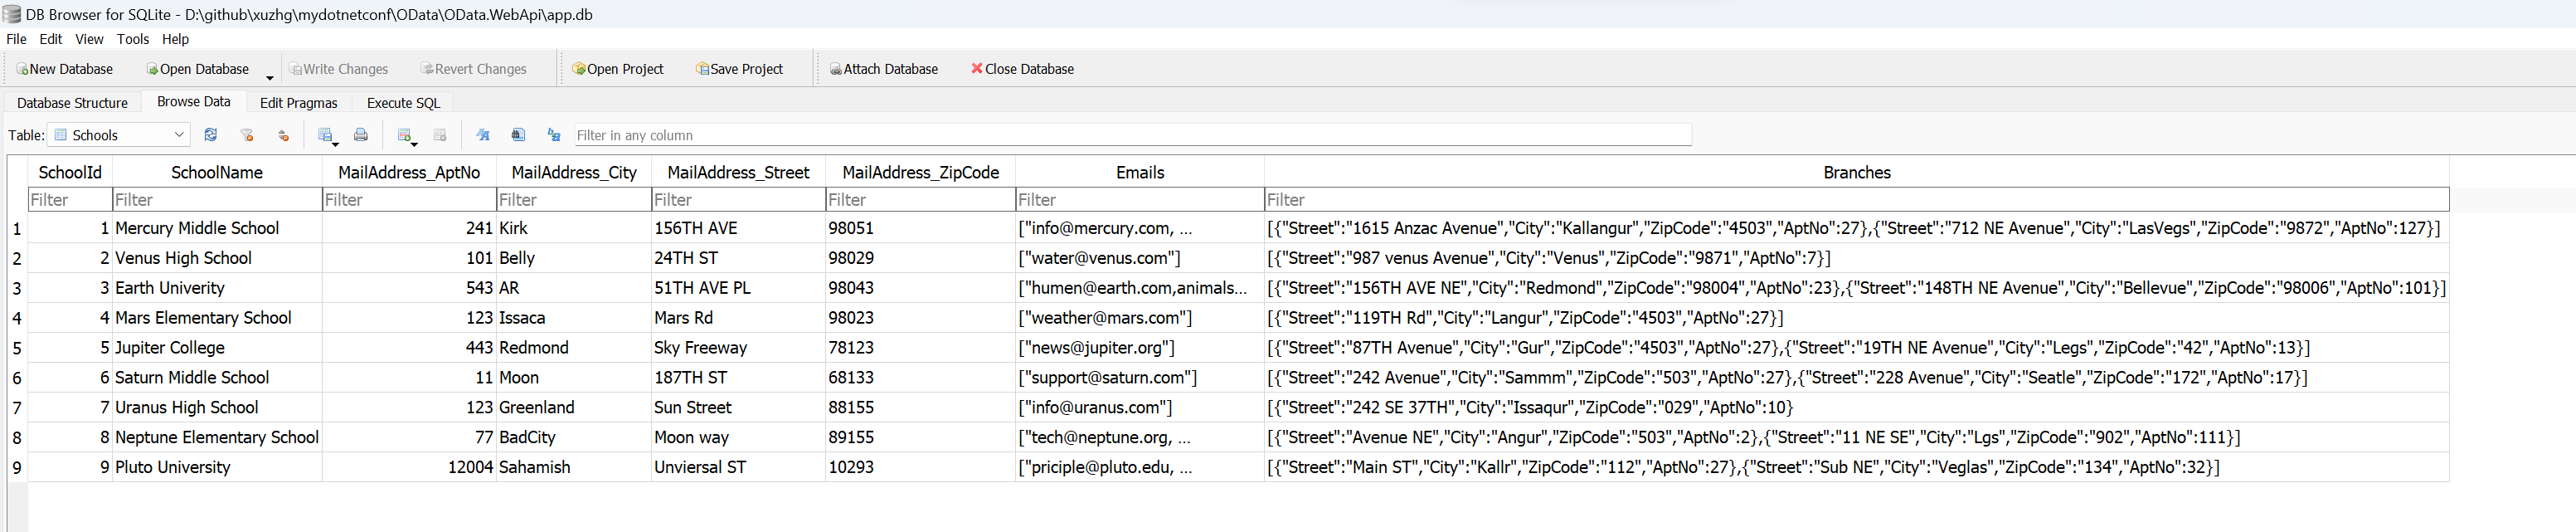Clear all sorting icon
Screen dimensions: 2576x532
(283, 135)
